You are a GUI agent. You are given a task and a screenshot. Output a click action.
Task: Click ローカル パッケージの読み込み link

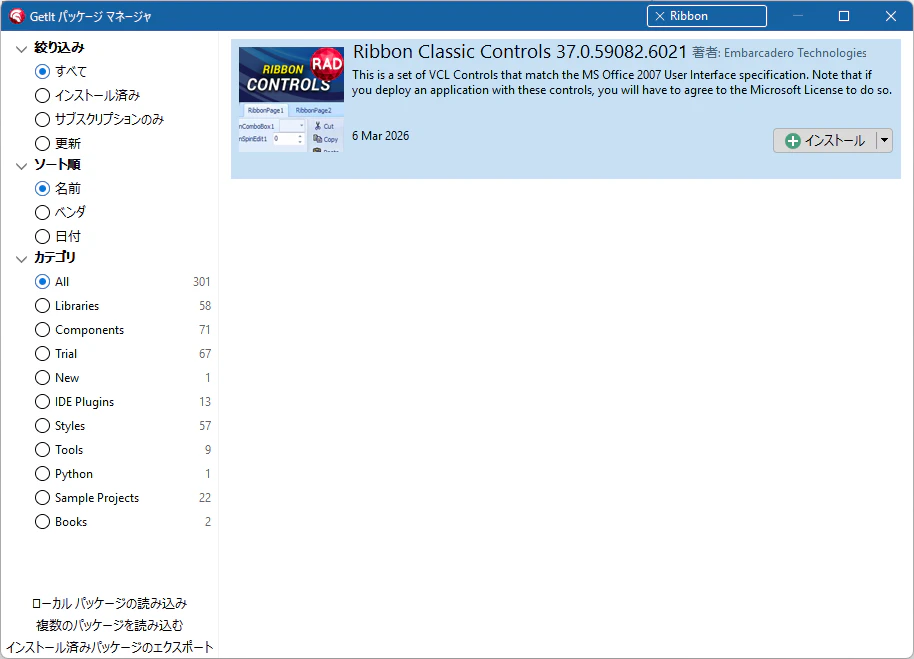pyautogui.click(x=109, y=603)
